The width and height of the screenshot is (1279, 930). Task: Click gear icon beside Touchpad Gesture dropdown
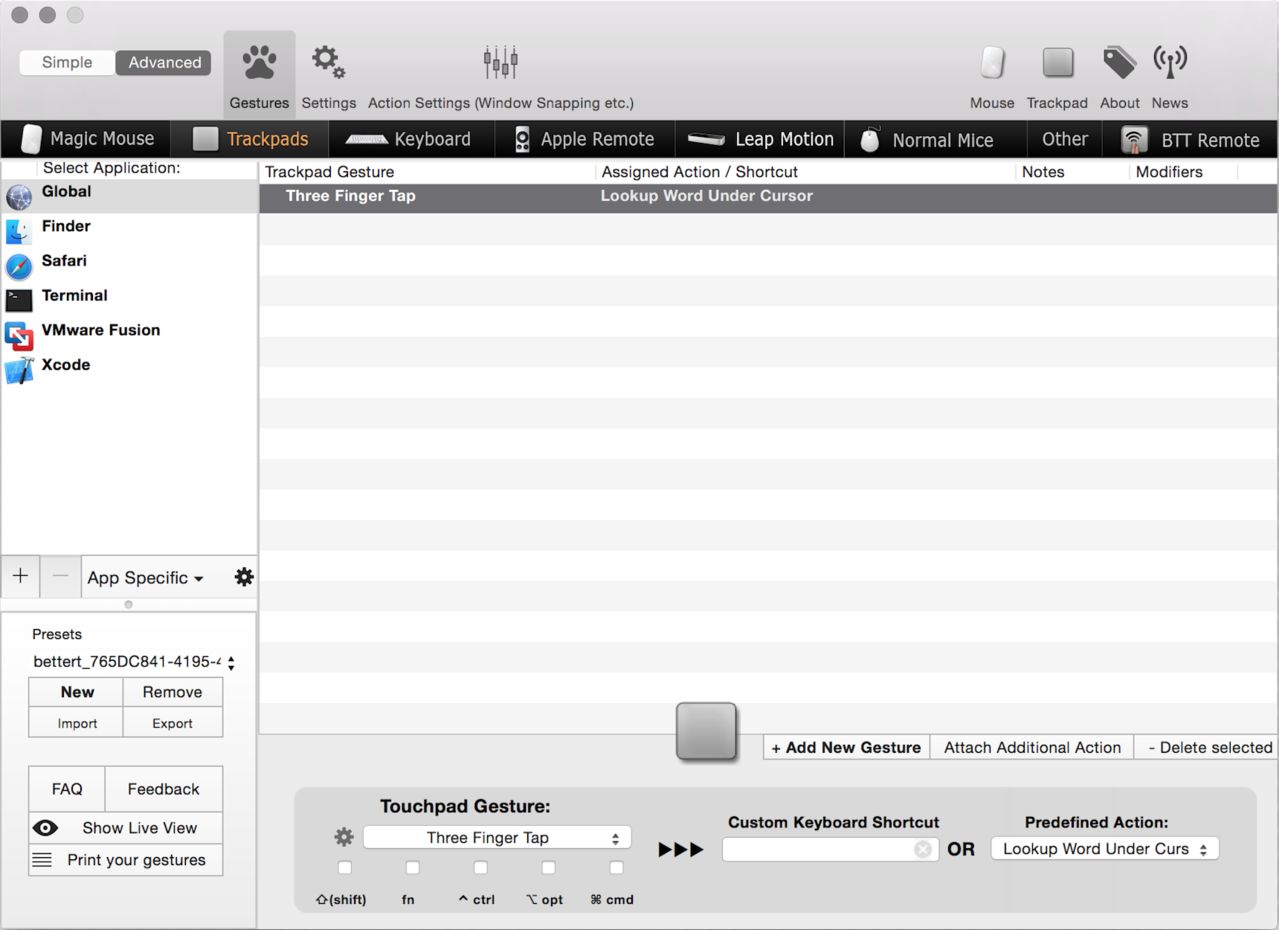pyautogui.click(x=344, y=837)
